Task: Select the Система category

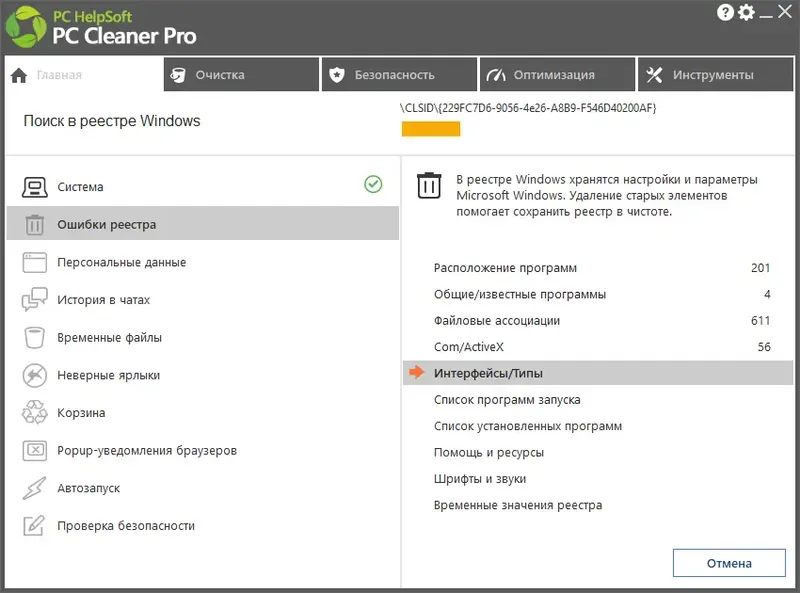Action: (203, 187)
